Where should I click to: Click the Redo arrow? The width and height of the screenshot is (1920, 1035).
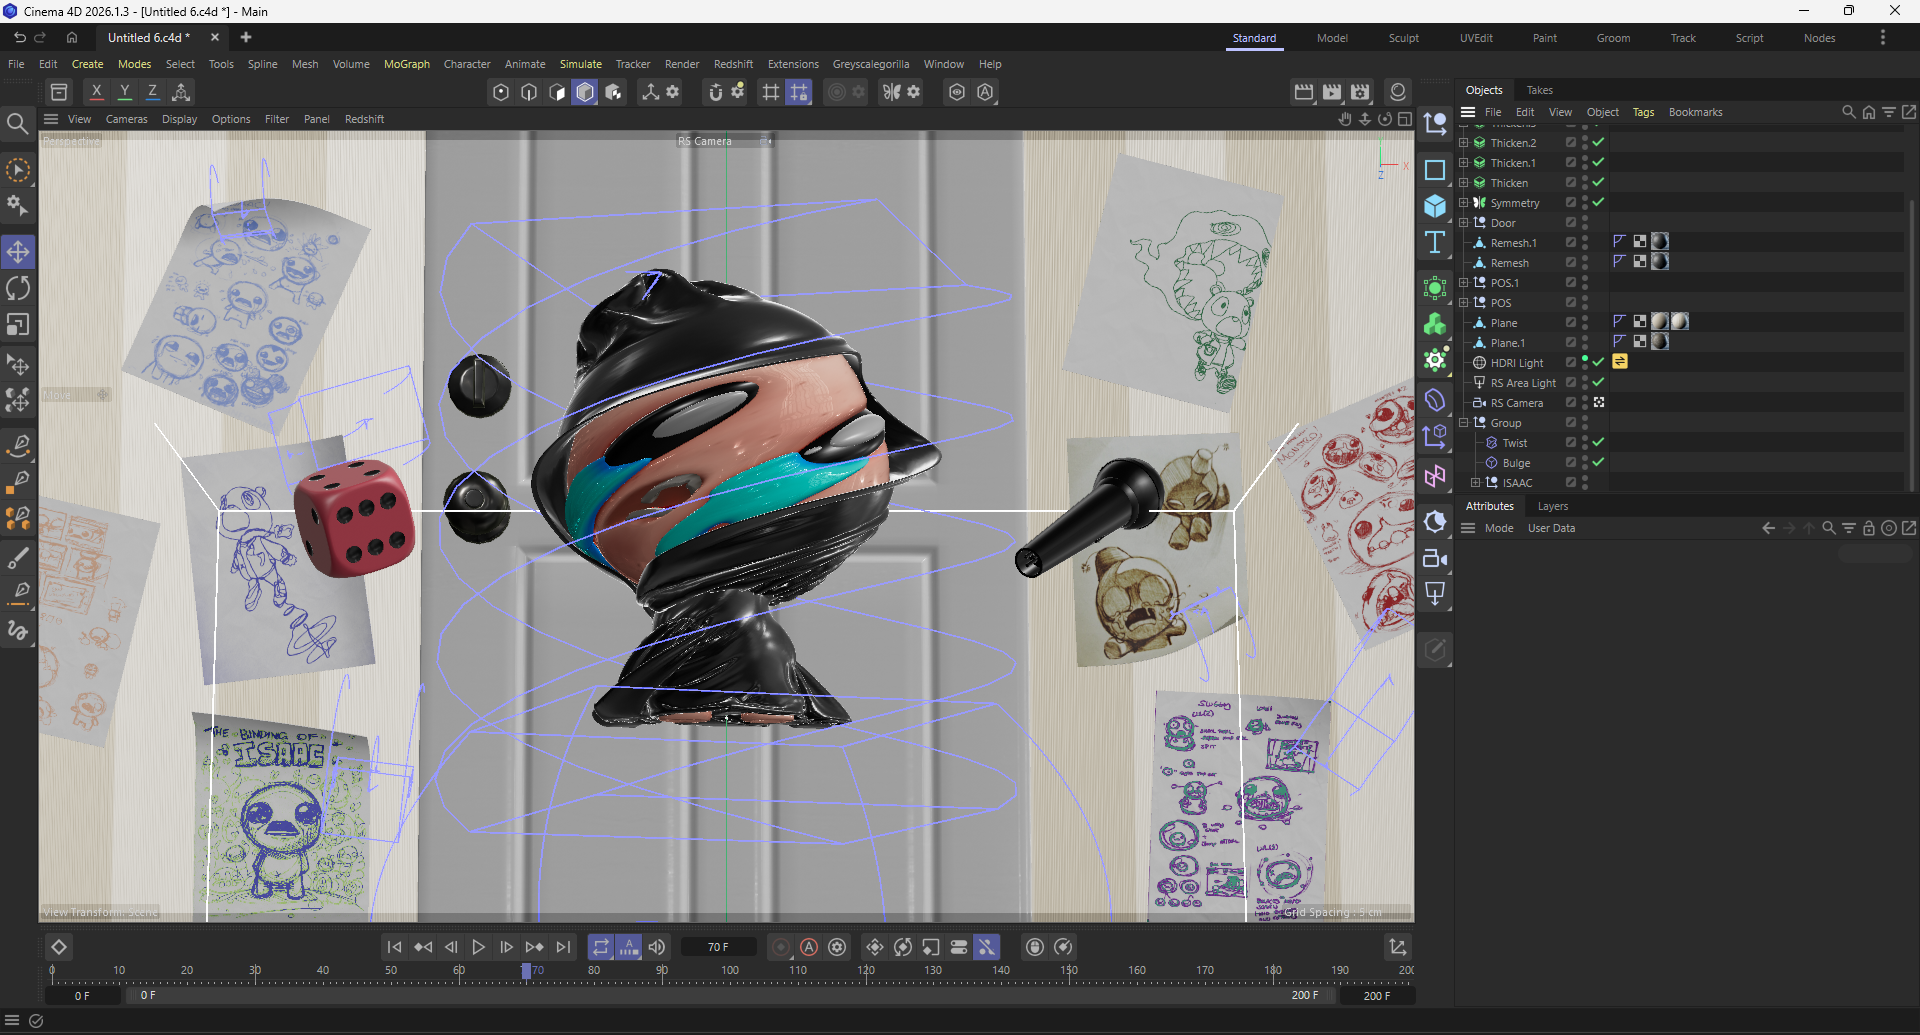tap(41, 37)
